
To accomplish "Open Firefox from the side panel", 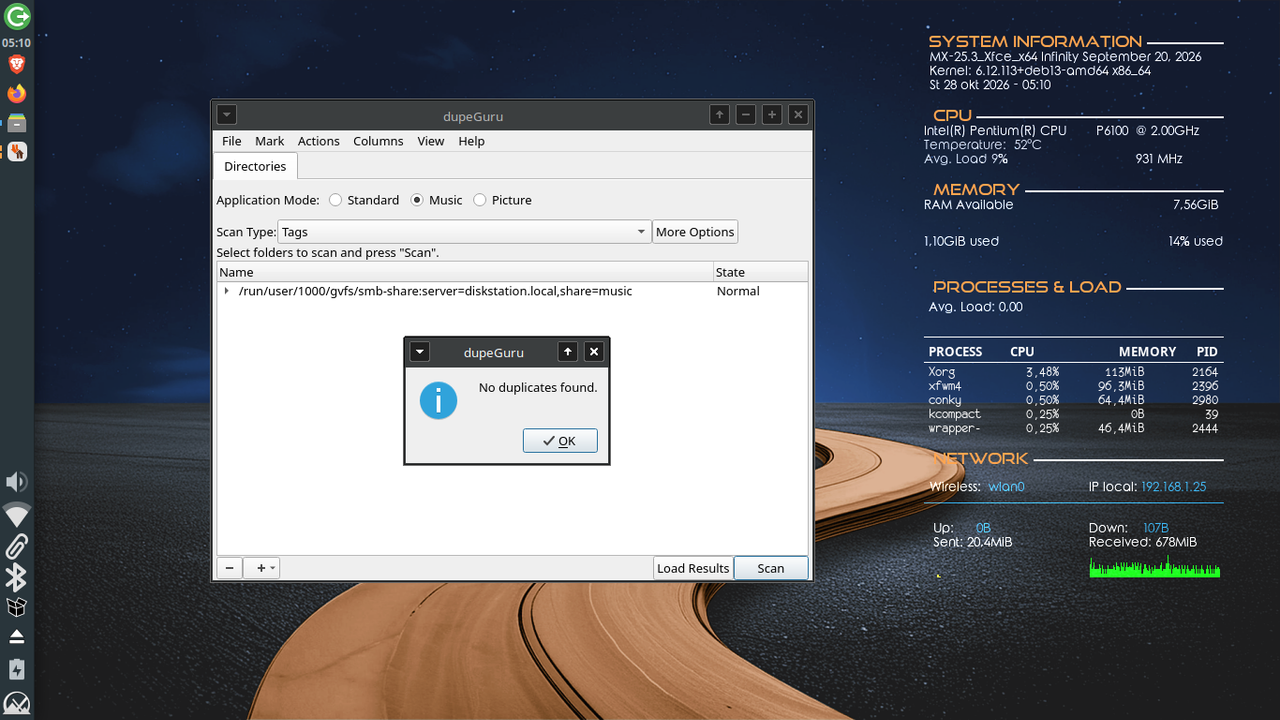I will (16, 94).
